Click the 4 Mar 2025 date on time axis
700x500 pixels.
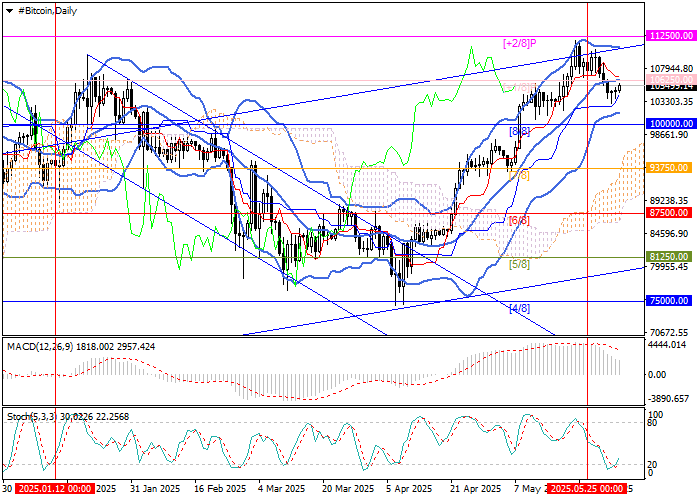281,490
